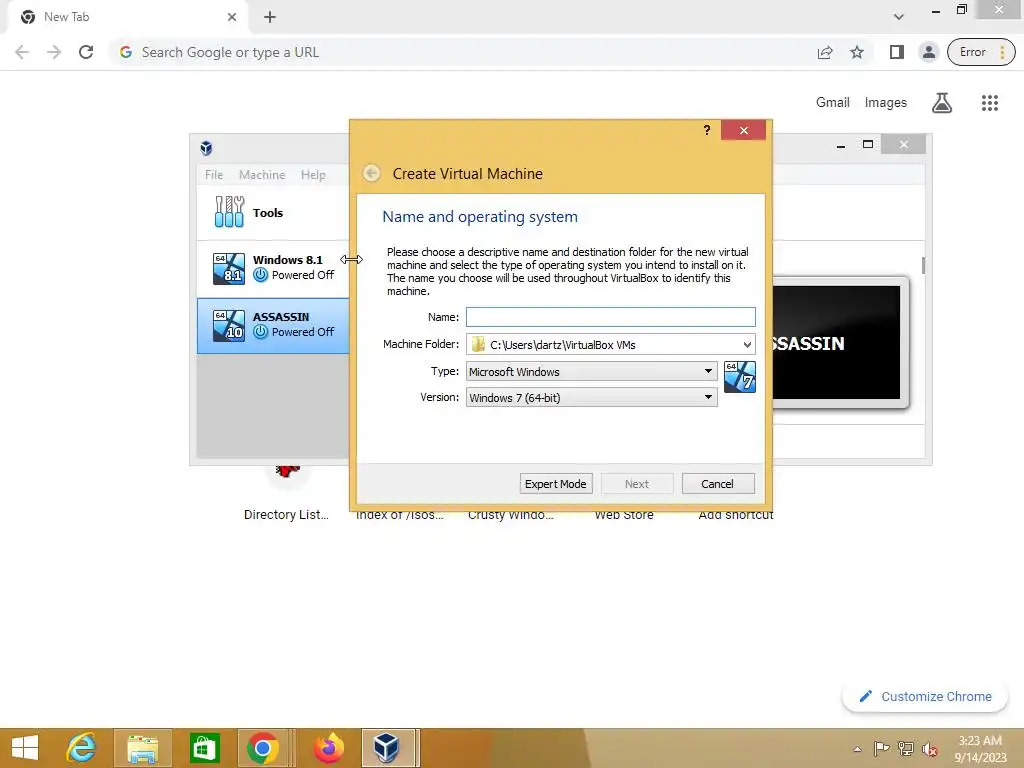The height and width of the screenshot is (768, 1024).
Task: Close the New Tab tab in Chrome
Action: click(232, 17)
